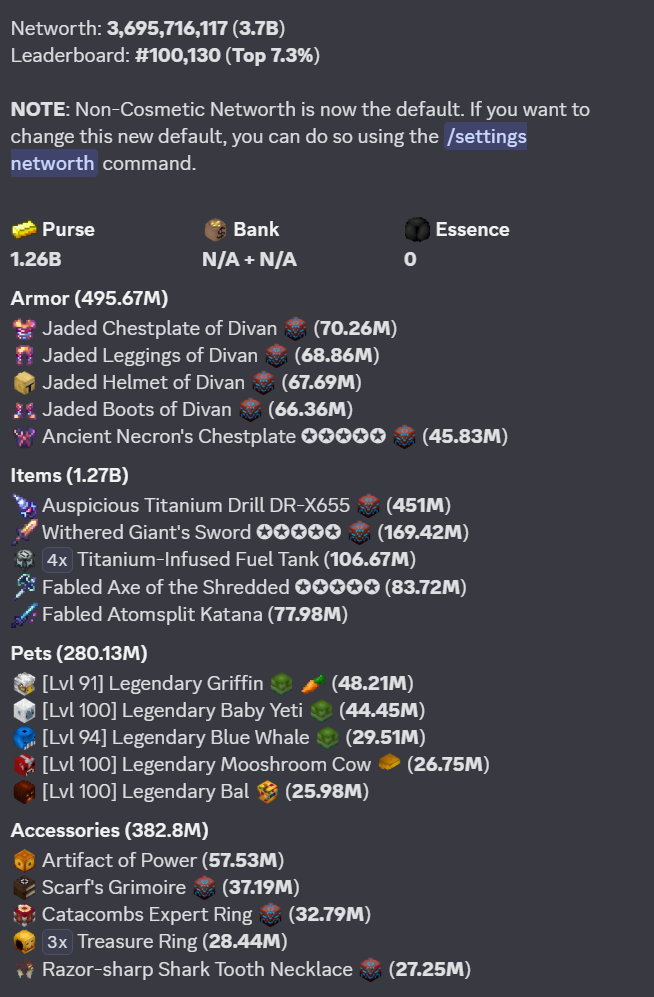The width and height of the screenshot is (654, 997).
Task: Click the Legendary Mooshroom Cow icon
Action: (24, 765)
